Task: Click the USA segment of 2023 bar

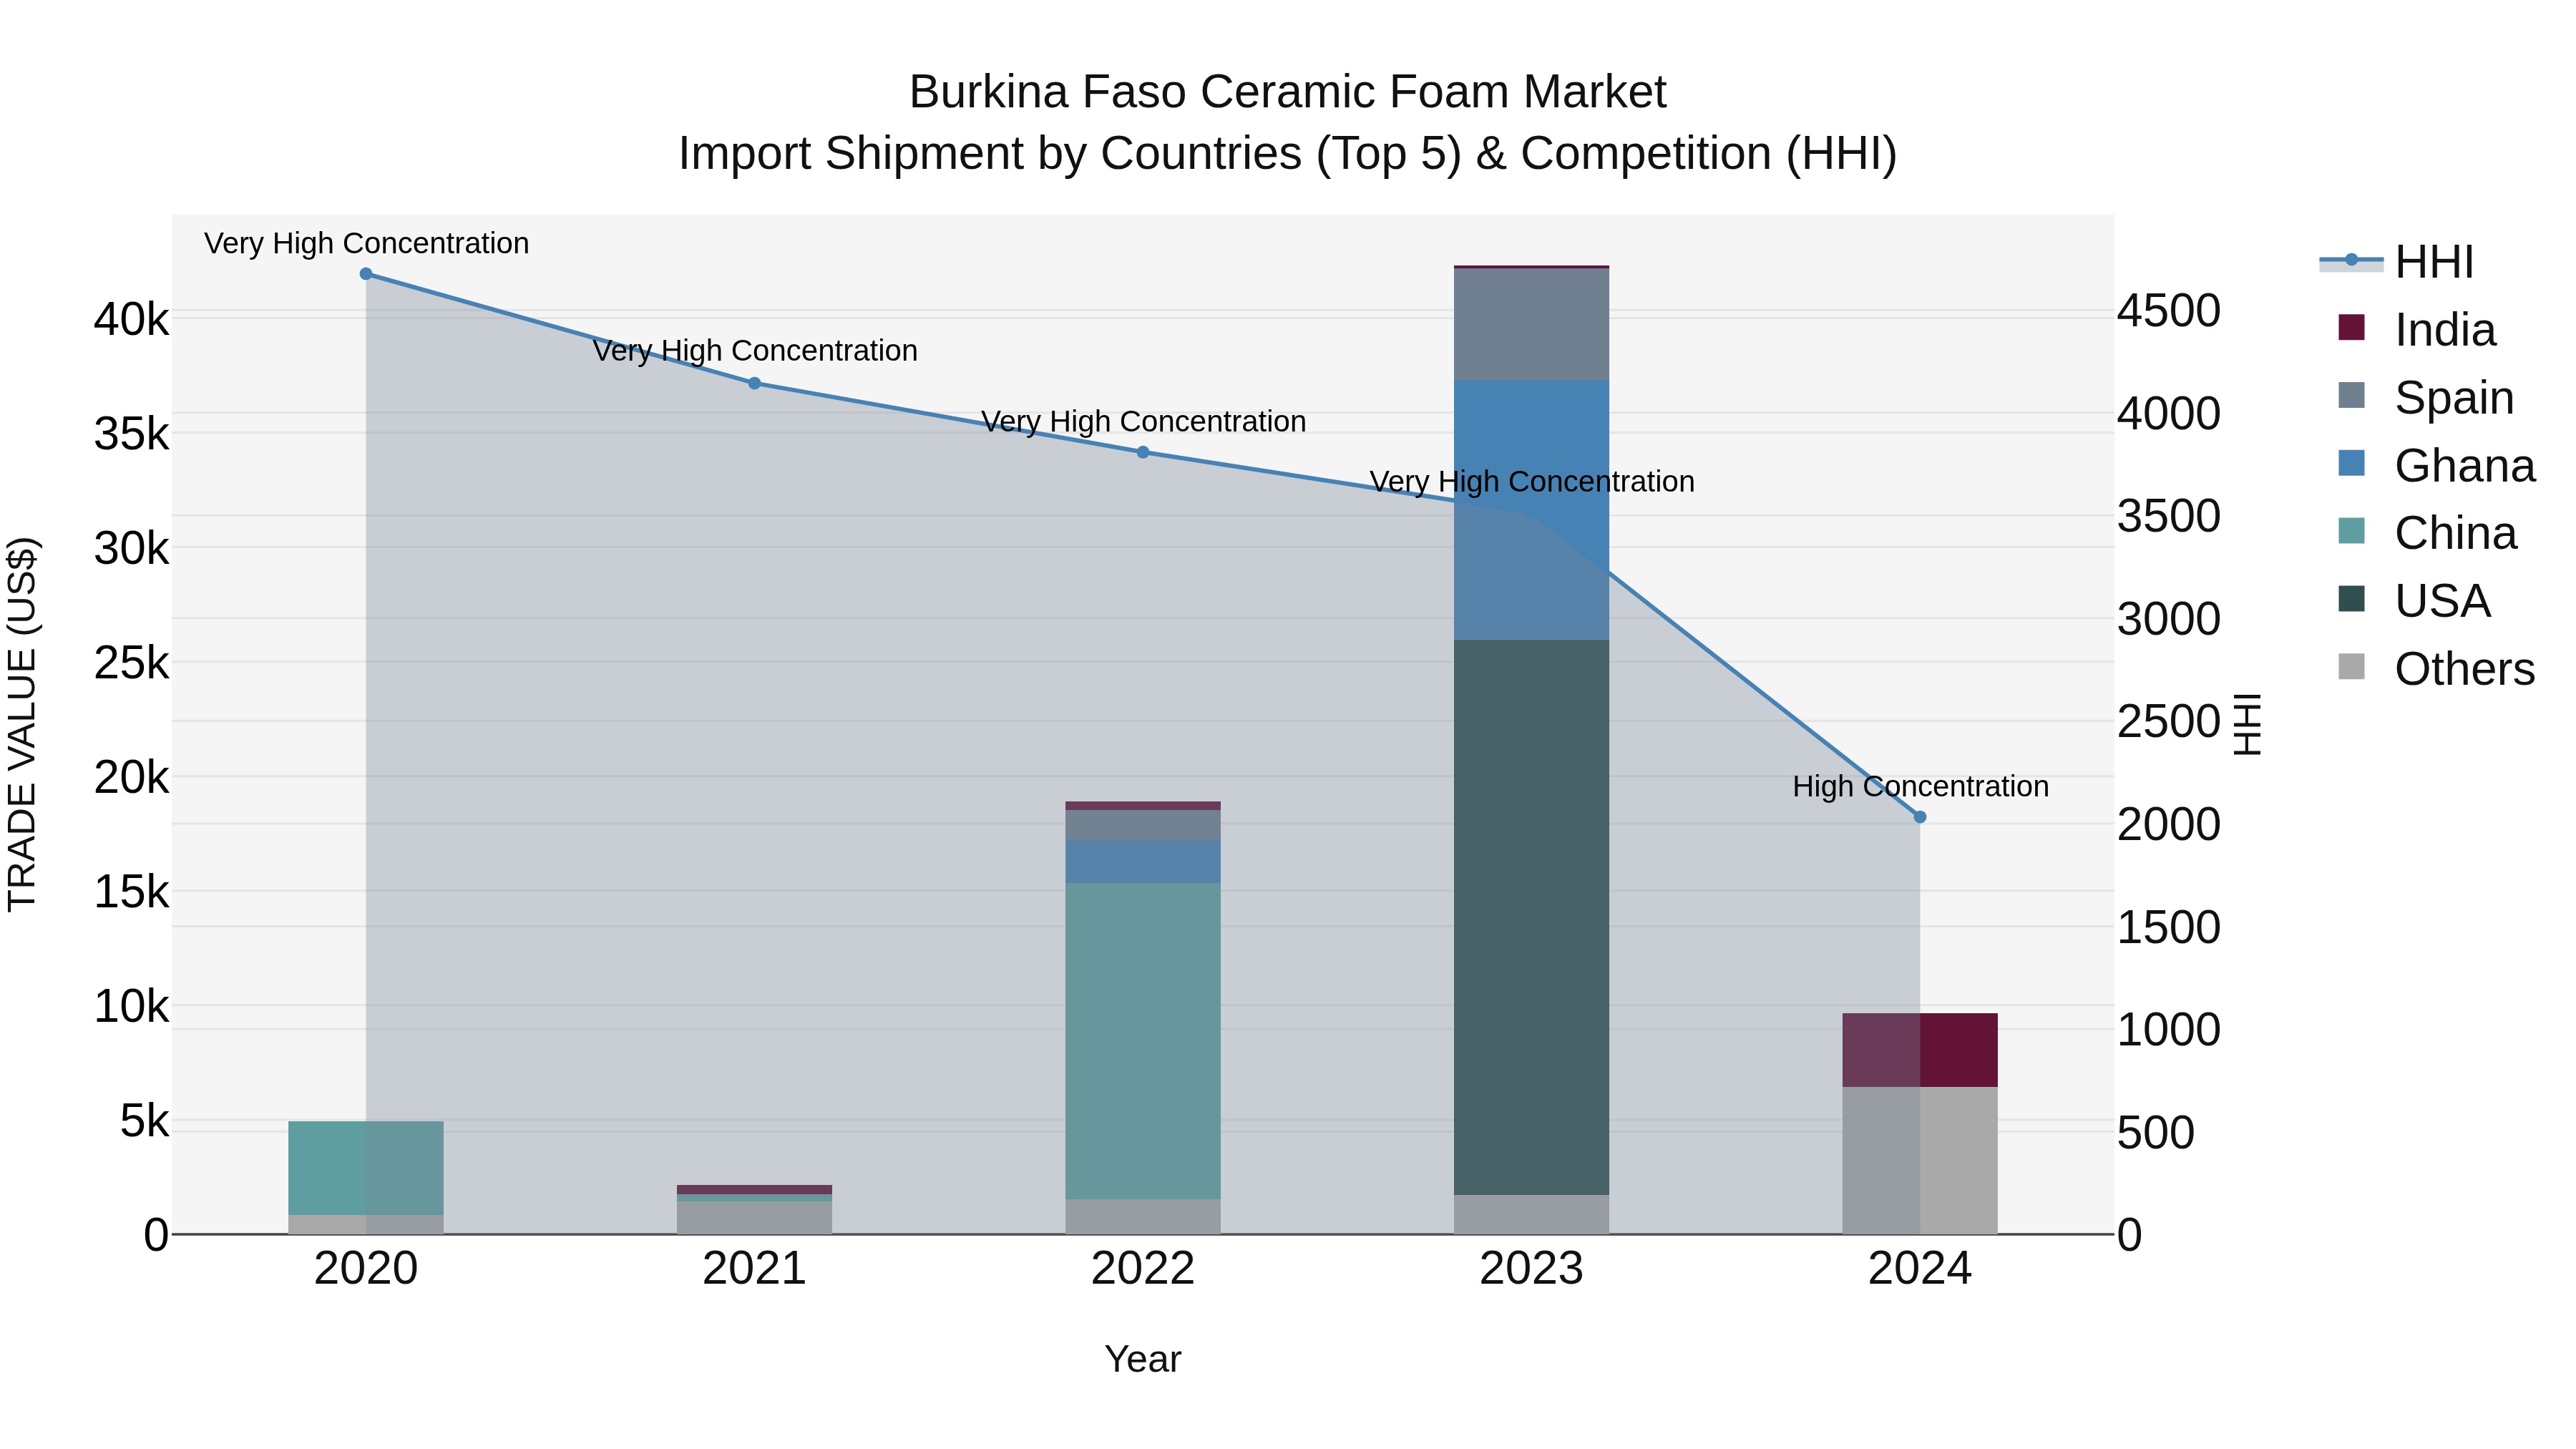Action: pos(1531,917)
